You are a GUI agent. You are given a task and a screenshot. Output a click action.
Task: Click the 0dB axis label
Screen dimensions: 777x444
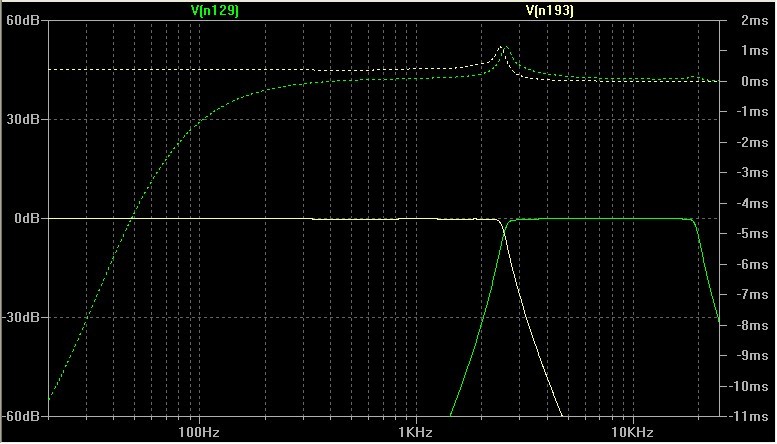click(x=26, y=219)
